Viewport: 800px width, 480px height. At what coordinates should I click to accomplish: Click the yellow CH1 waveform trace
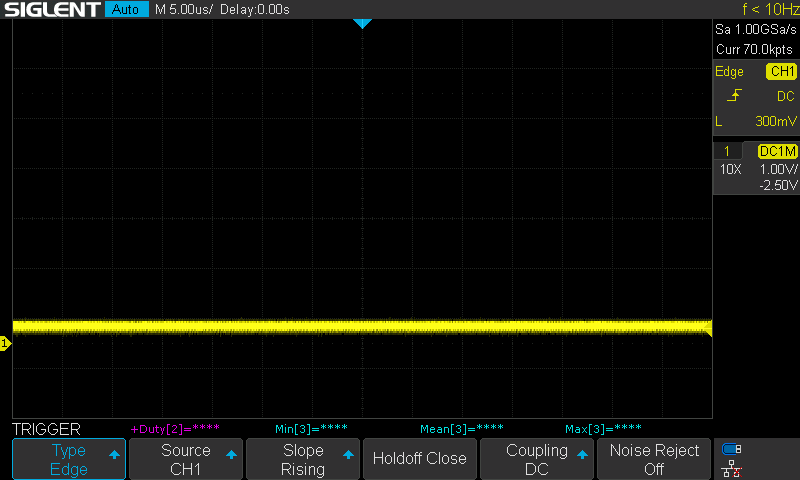[x=362, y=327]
